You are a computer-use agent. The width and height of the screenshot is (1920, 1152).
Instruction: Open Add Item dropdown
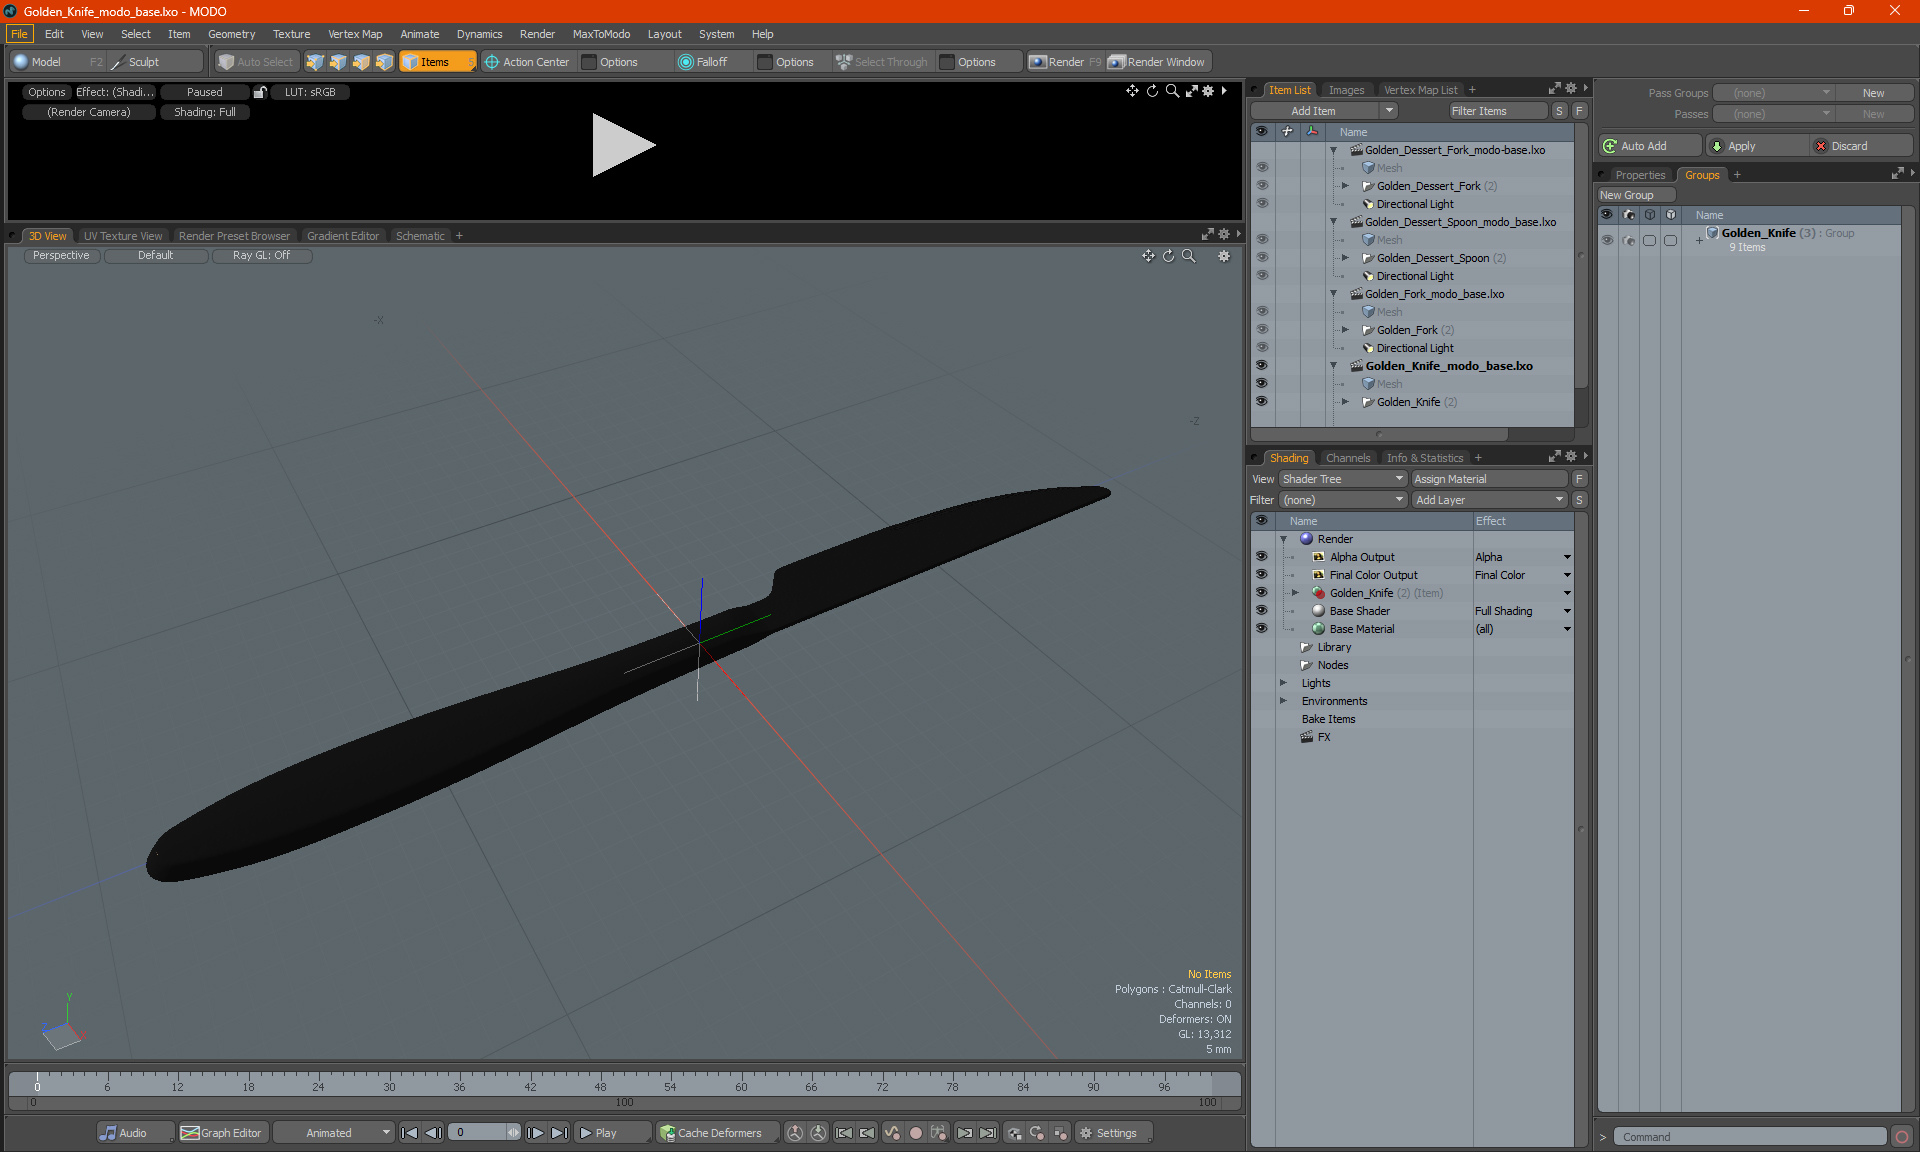click(1324, 111)
